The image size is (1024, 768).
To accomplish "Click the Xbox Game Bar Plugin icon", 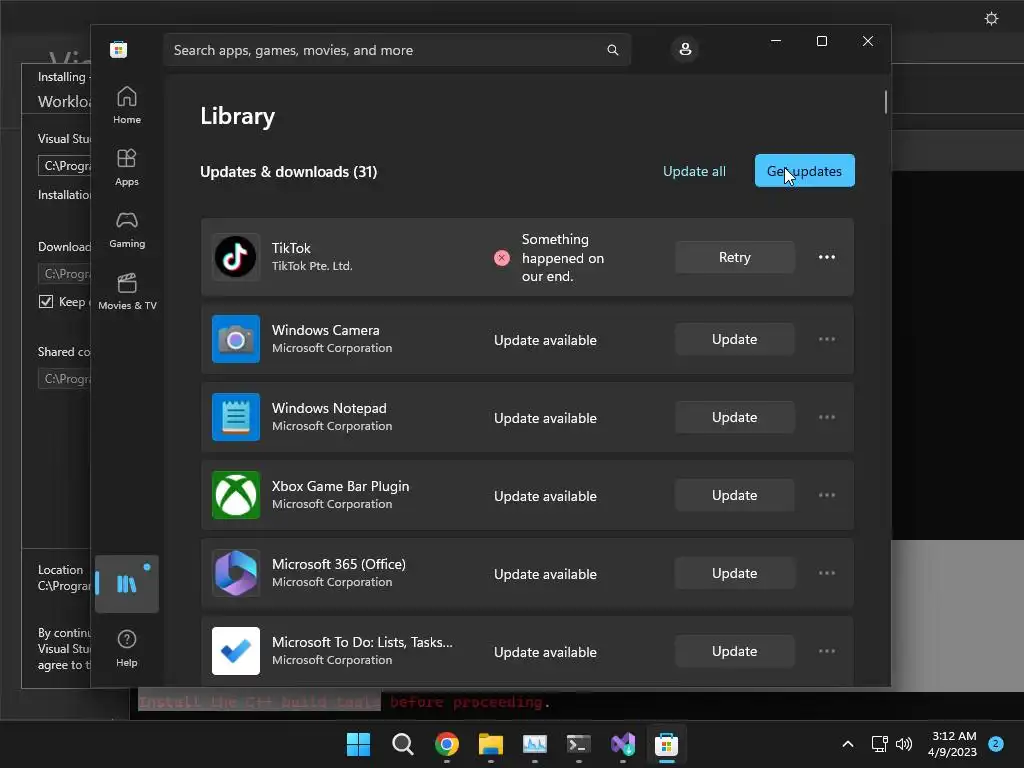I will tap(236, 495).
